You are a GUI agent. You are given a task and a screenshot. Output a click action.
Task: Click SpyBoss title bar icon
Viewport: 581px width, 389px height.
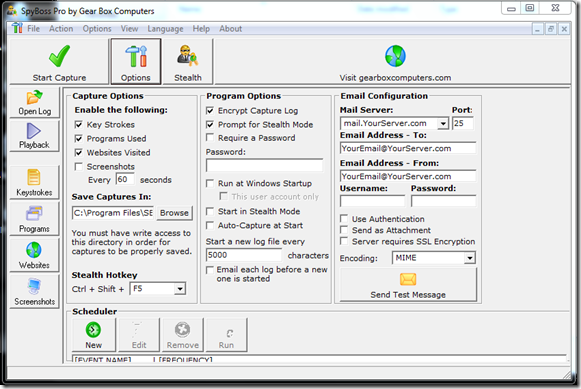[x=12, y=10]
